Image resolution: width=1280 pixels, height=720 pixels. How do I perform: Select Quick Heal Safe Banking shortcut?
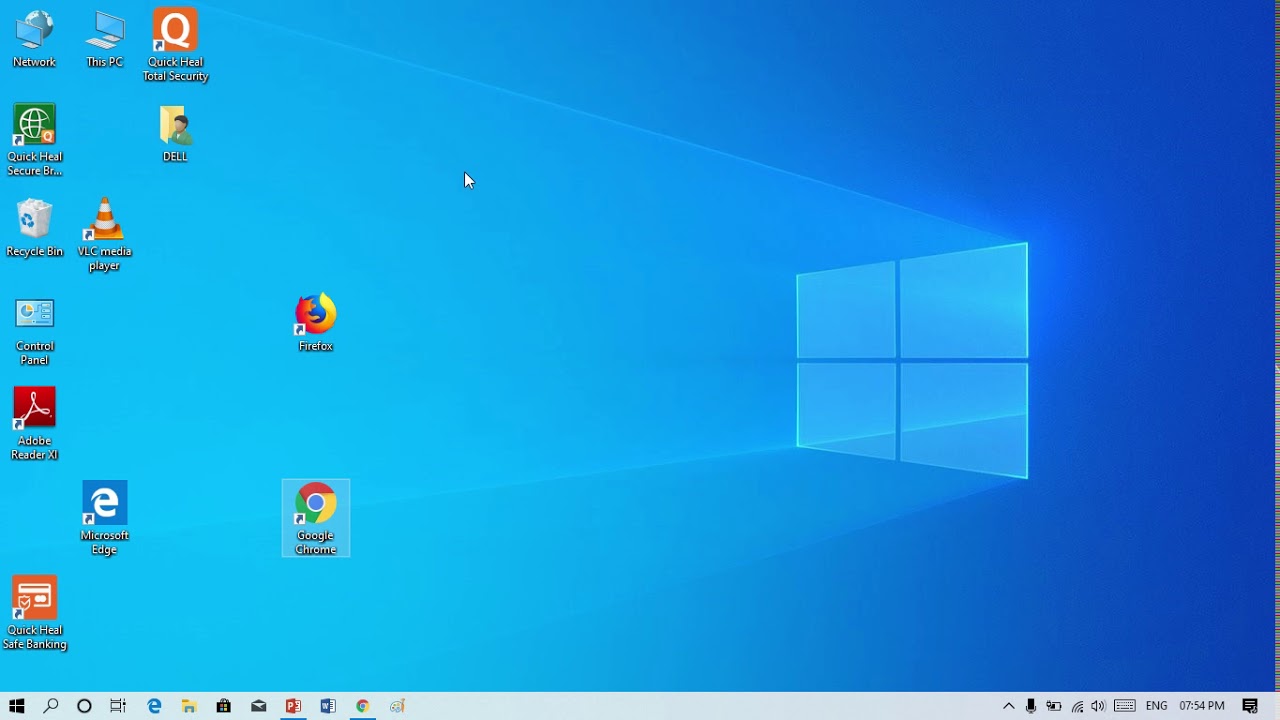click(34, 614)
